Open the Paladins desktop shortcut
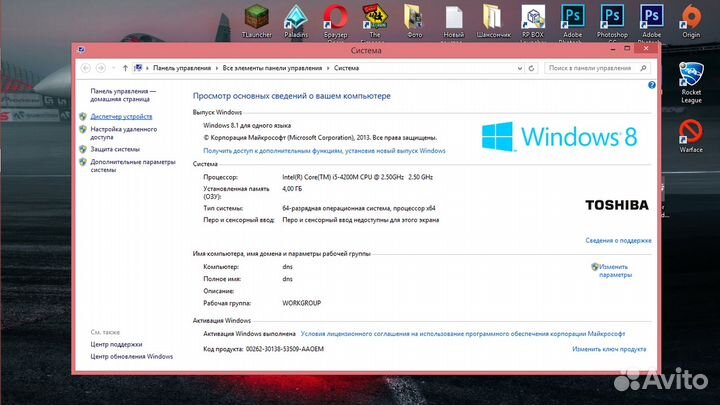Image resolution: width=720 pixels, height=405 pixels. pyautogui.click(x=296, y=21)
